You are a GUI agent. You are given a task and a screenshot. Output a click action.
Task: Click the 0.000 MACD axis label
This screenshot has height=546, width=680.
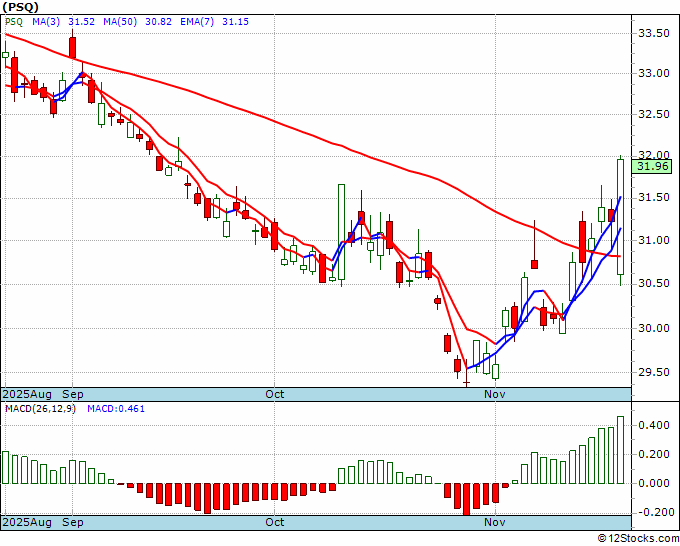654,483
